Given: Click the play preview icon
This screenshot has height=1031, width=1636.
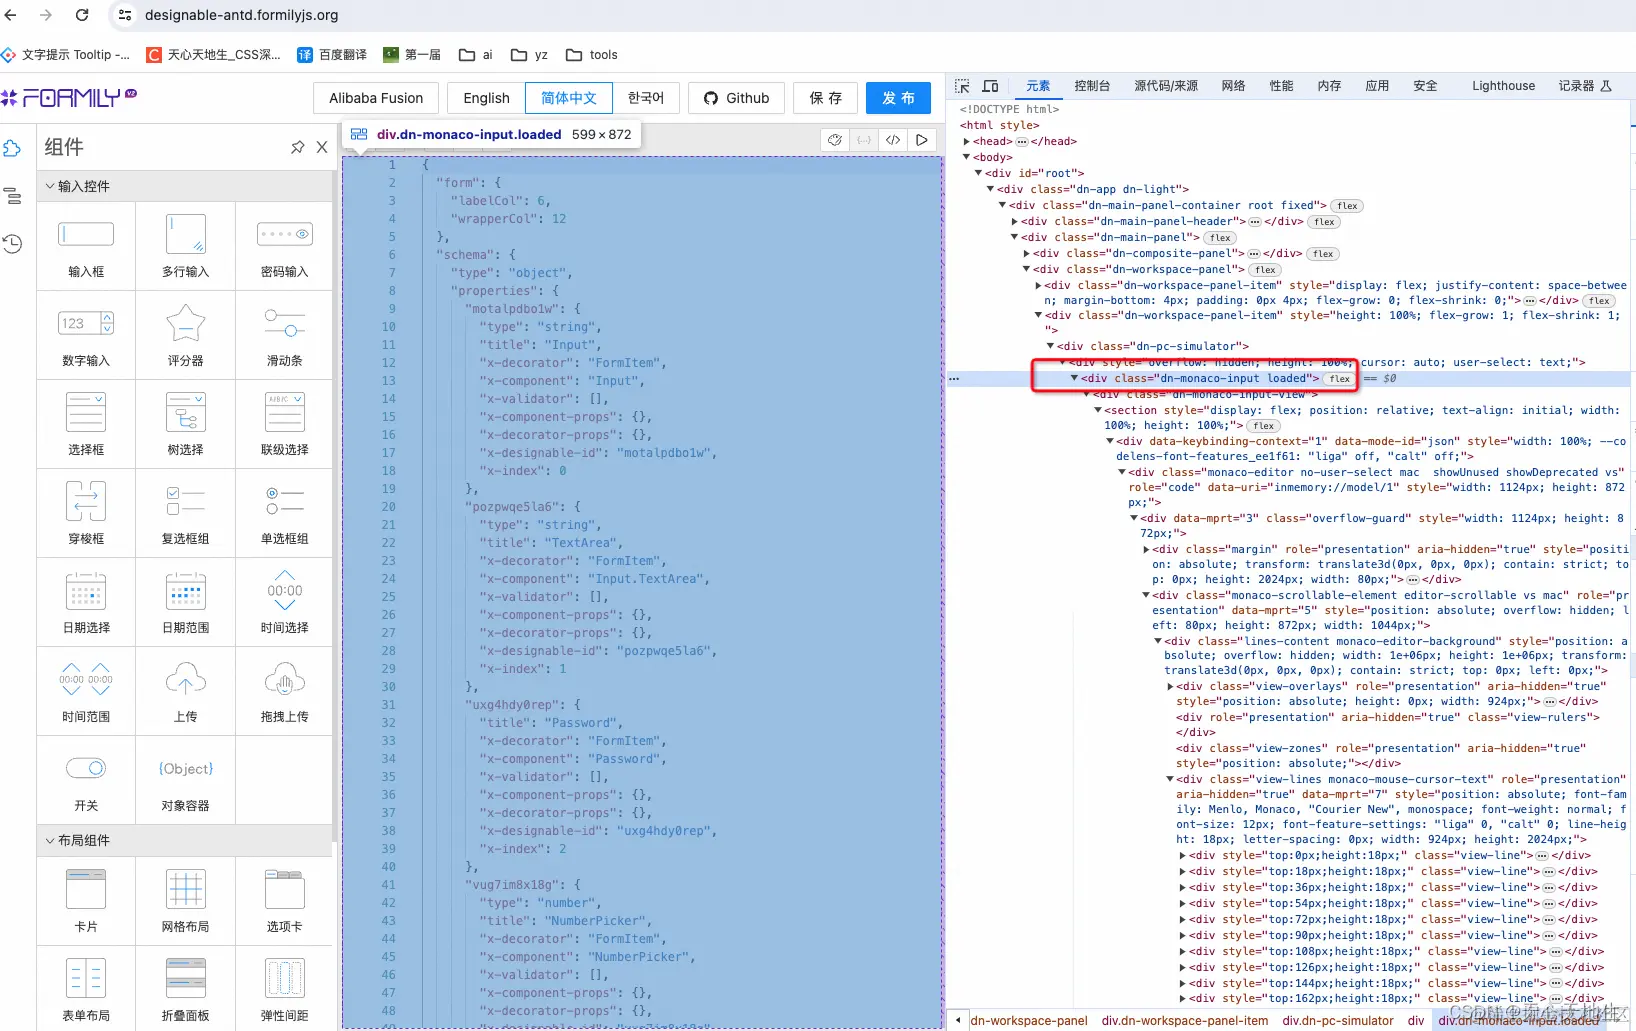Looking at the screenshot, I should (x=921, y=140).
